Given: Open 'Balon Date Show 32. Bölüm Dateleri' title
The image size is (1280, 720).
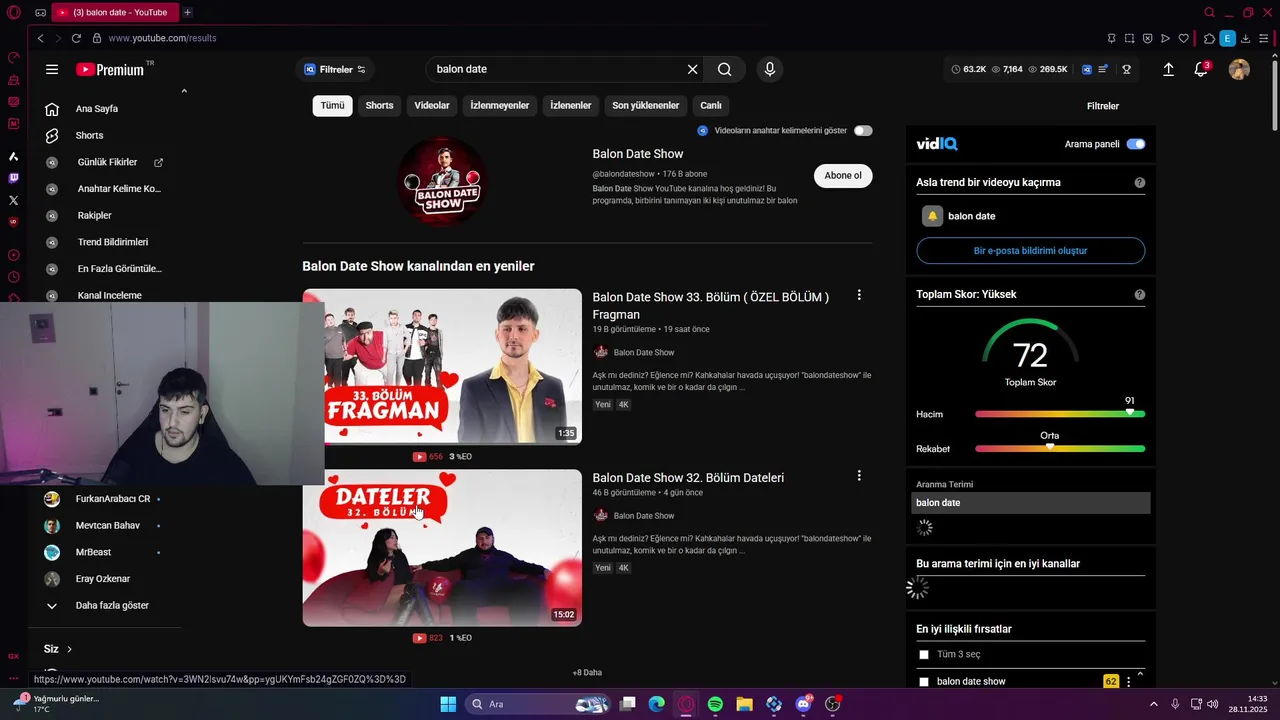Looking at the screenshot, I should click(688, 478).
